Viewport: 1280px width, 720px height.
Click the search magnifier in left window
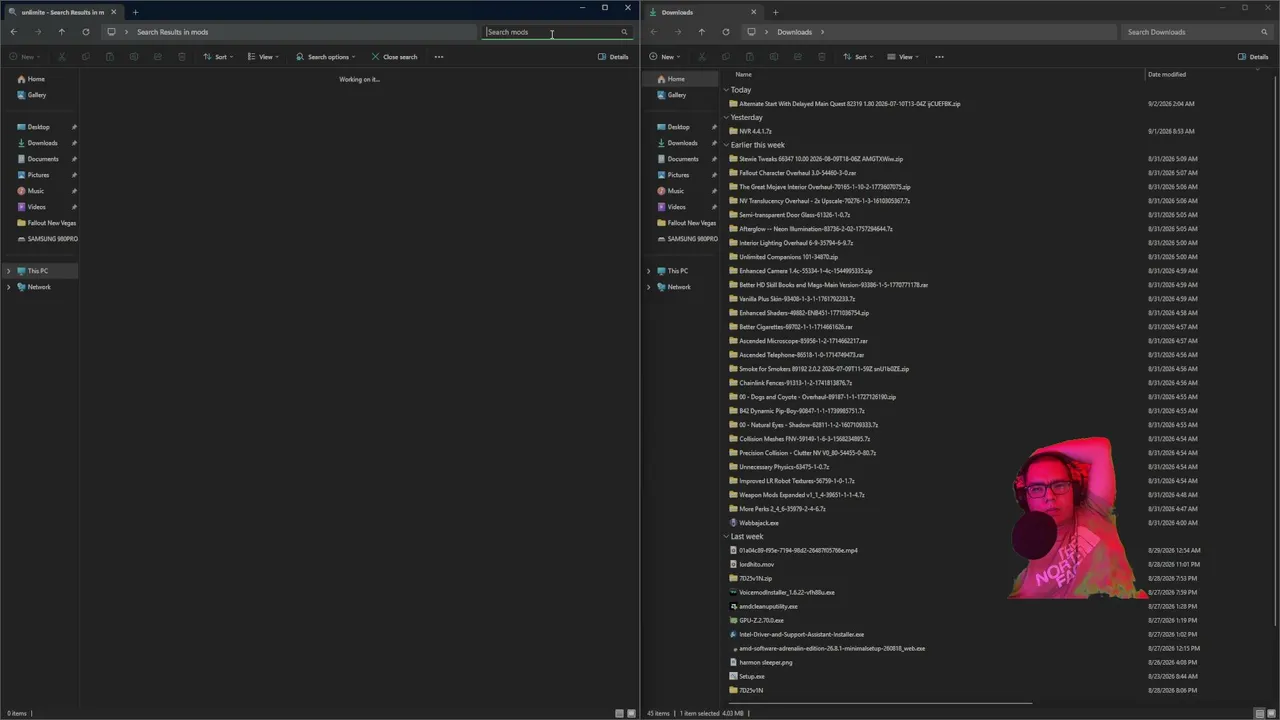[624, 32]
